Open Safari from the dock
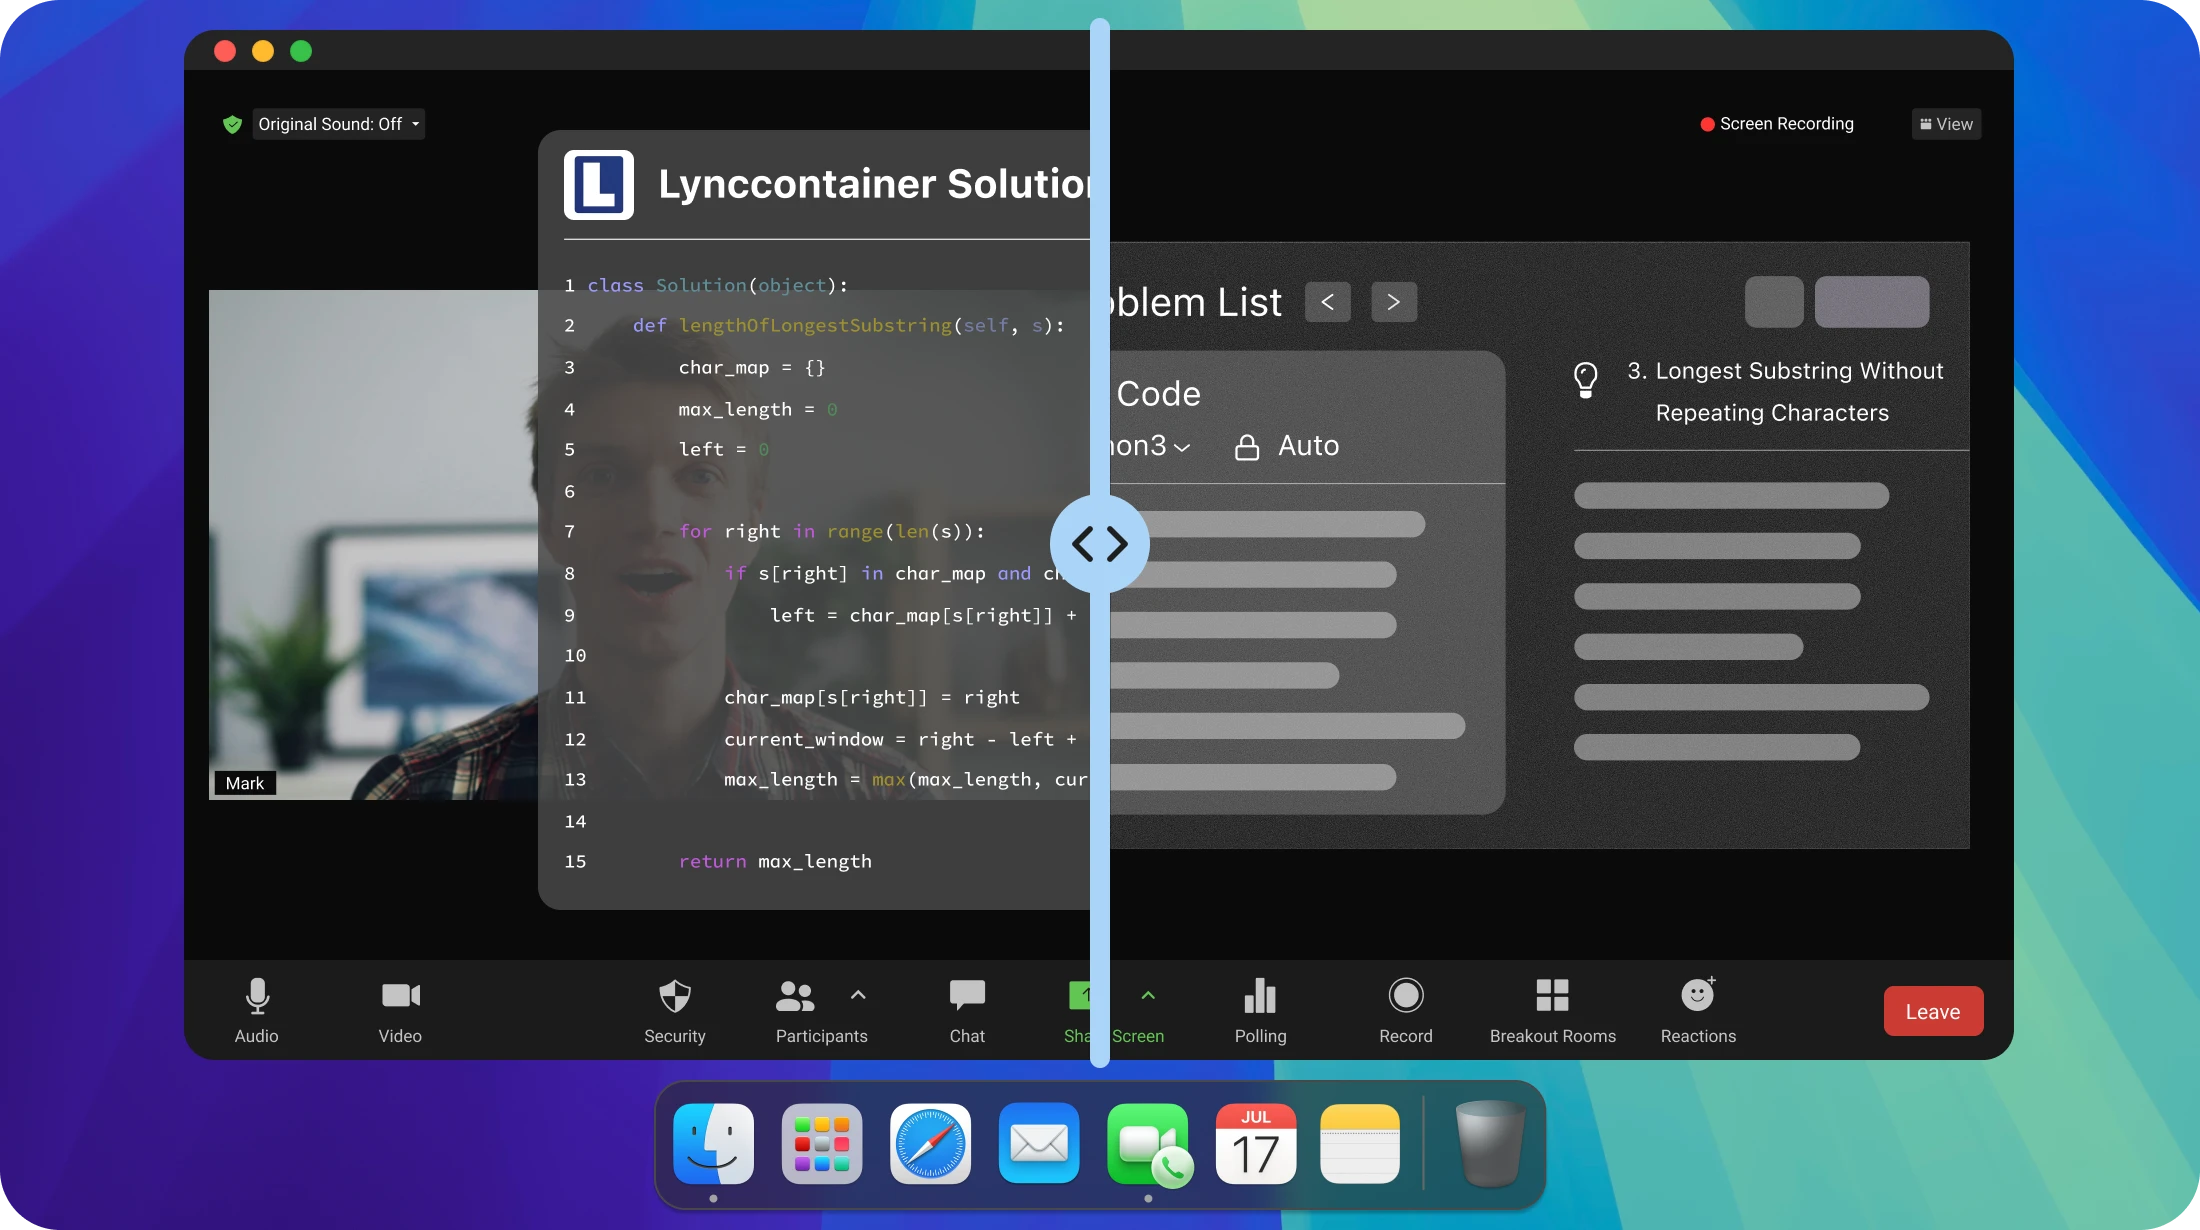 tap(930, 1144)
